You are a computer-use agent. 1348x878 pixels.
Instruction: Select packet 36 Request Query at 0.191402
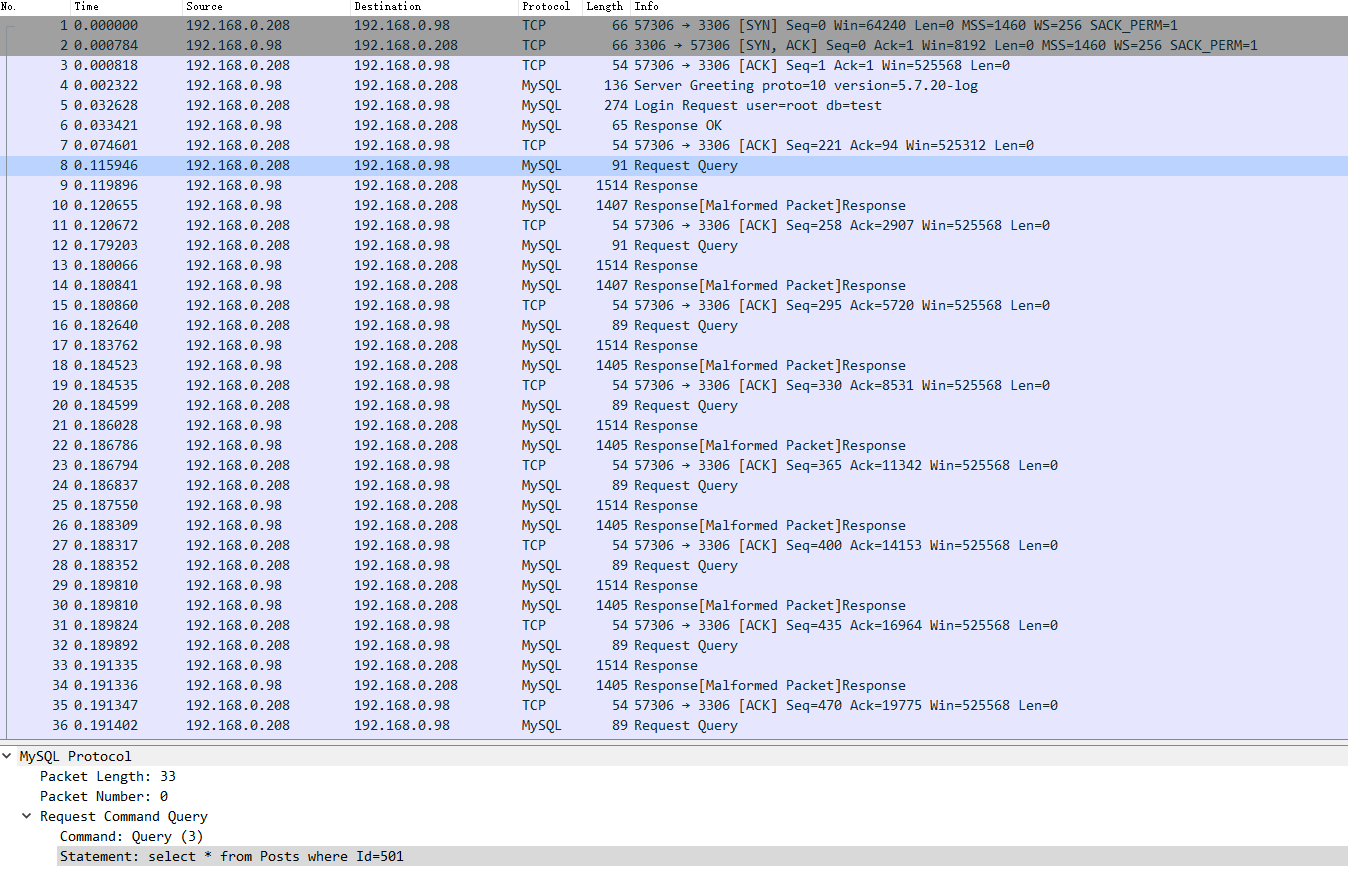(674, 725)
